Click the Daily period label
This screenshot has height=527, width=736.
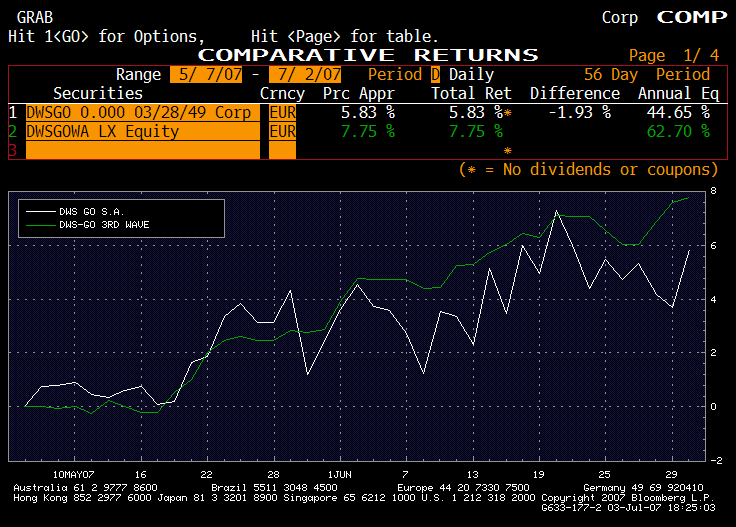(x=471, y=75)
